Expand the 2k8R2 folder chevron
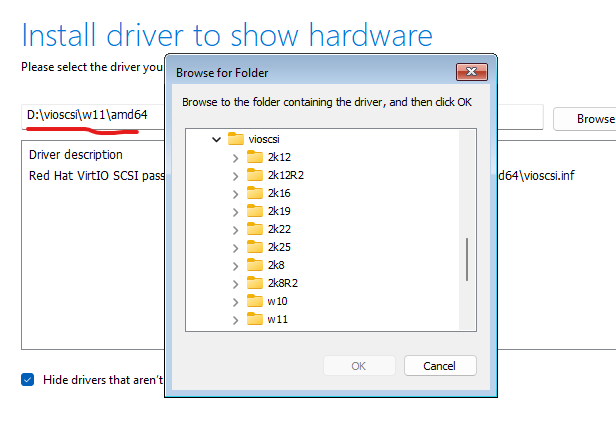This screenshot has height=434, width=616. pos(235,283)
